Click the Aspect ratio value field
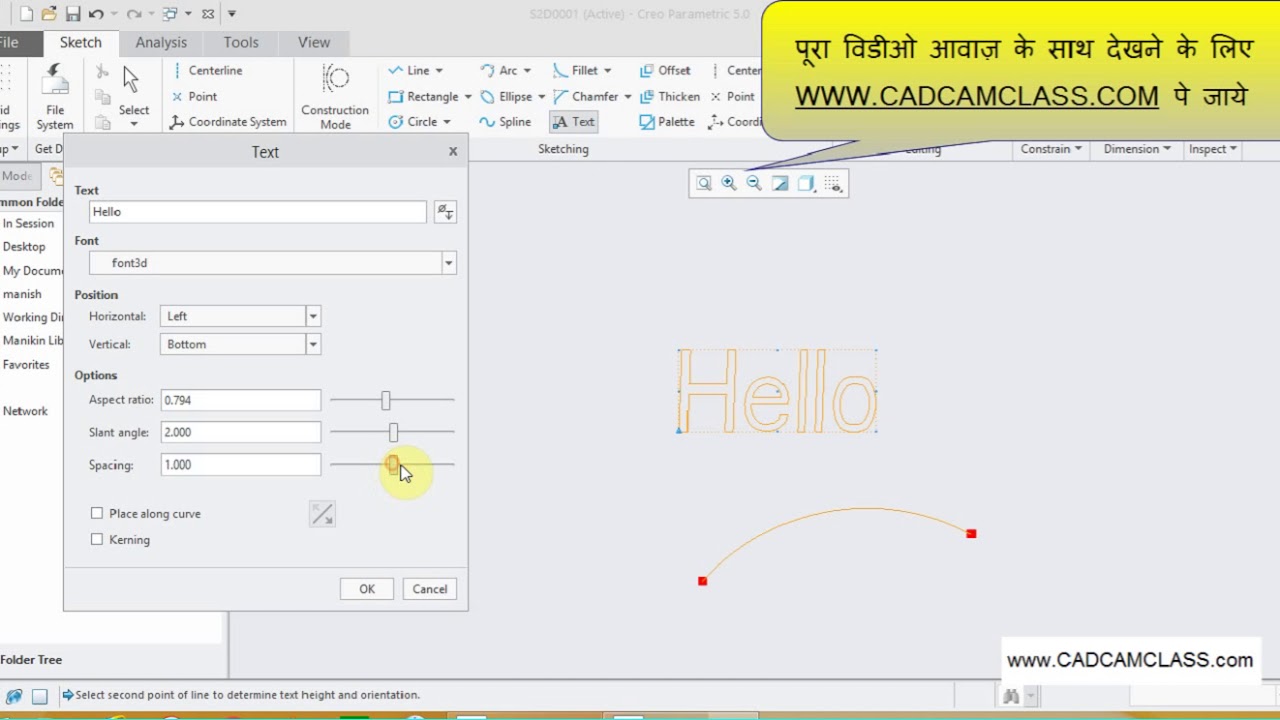The height and width of the screenshot is (720, 1280). coord(241,400)
